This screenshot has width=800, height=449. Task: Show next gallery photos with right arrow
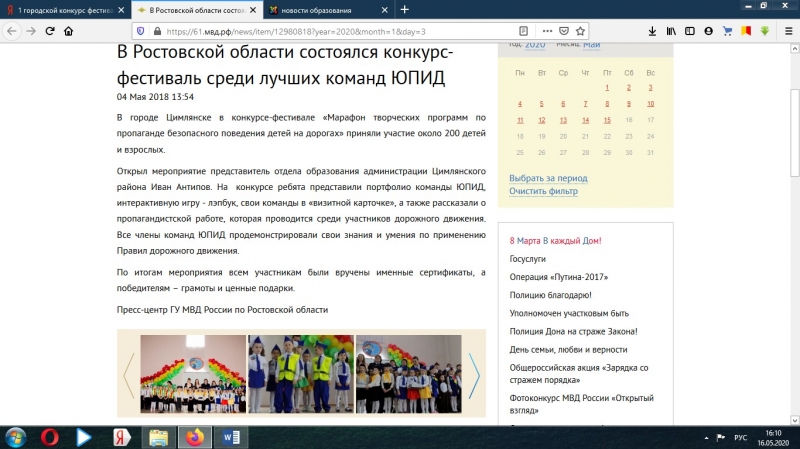[x=474, y=375]
